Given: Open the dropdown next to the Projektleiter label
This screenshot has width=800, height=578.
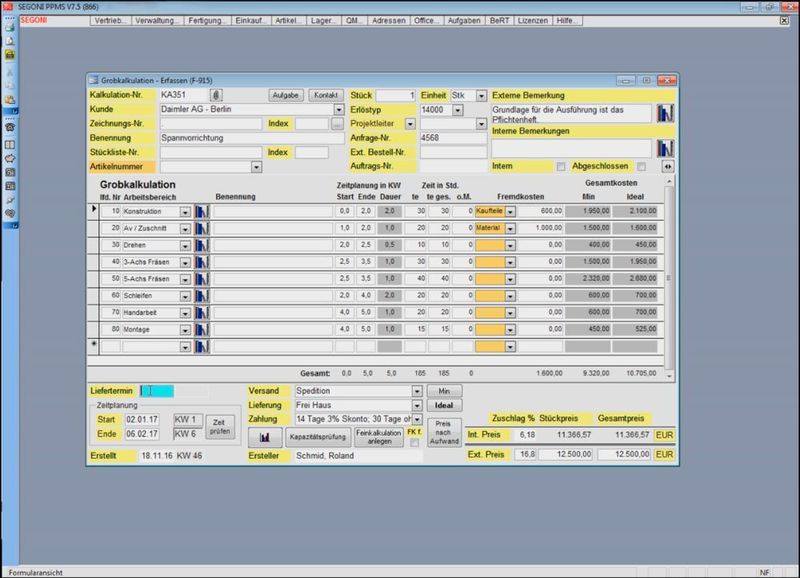Looking at the screenshot, I should 410,124.
